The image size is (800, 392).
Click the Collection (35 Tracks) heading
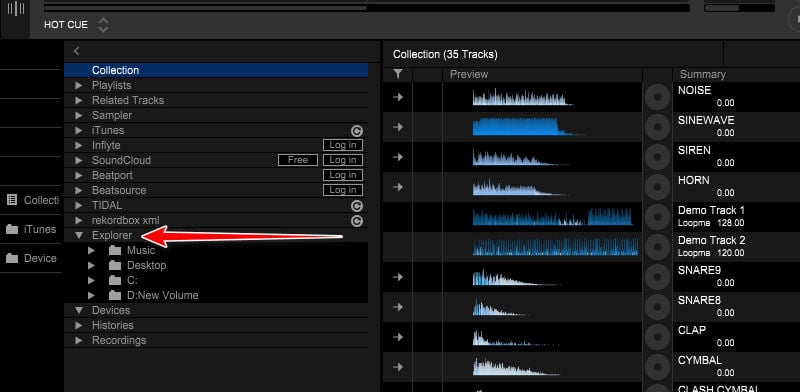445,54
